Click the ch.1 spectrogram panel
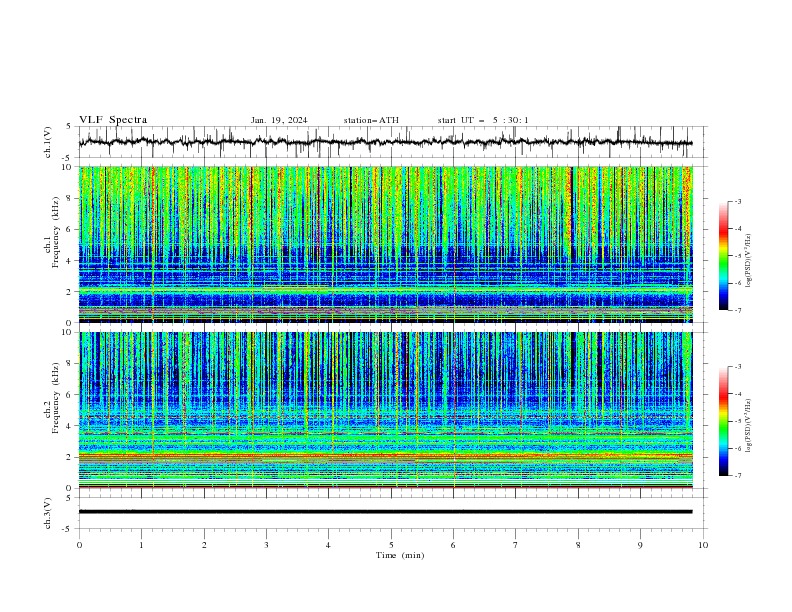The width and height of the screenshot is (792, 612). pos(385,244)
